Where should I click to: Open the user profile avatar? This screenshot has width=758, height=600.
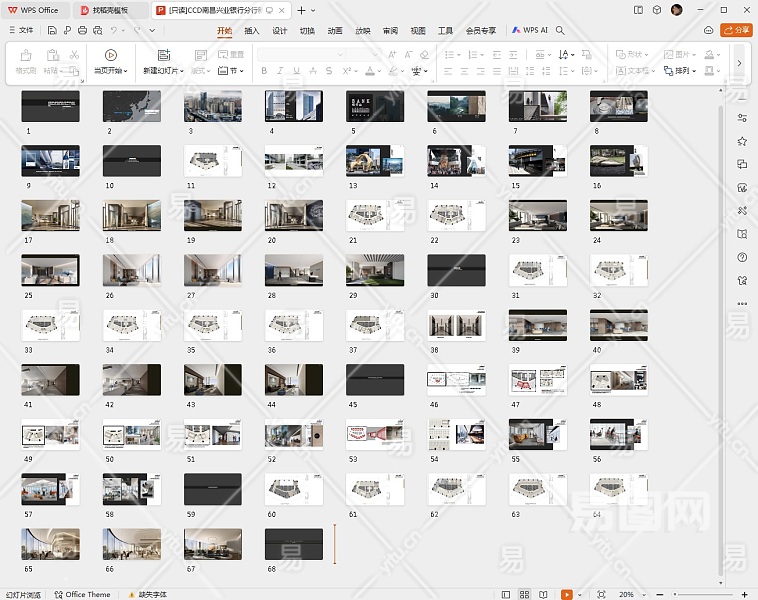(677, 10)
